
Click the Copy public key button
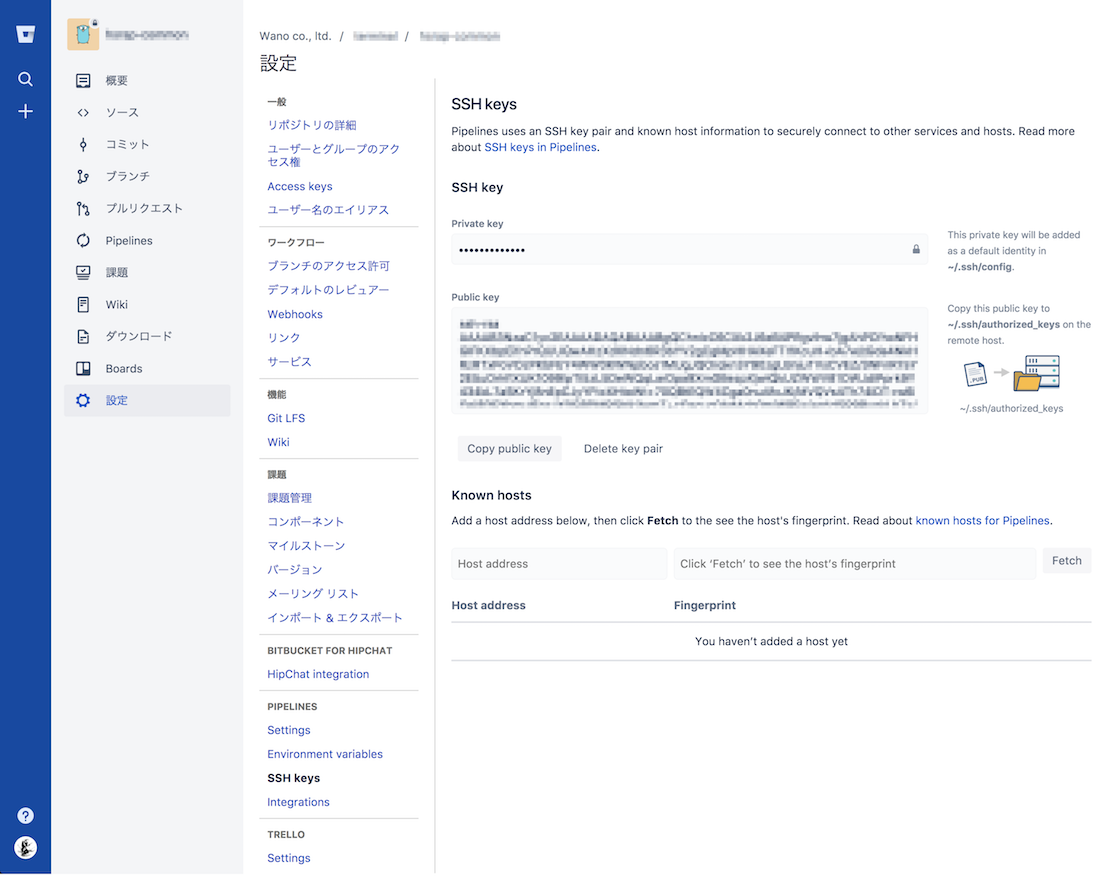click(x=509, y=448)
